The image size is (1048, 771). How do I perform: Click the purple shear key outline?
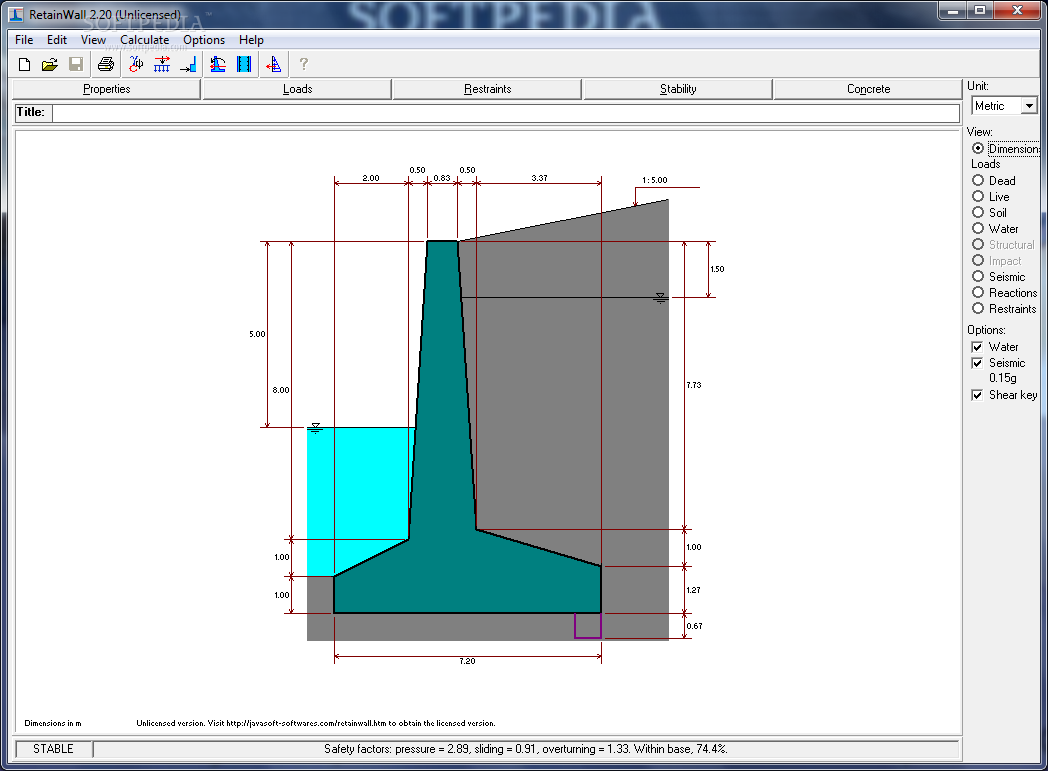pos(588,626)
